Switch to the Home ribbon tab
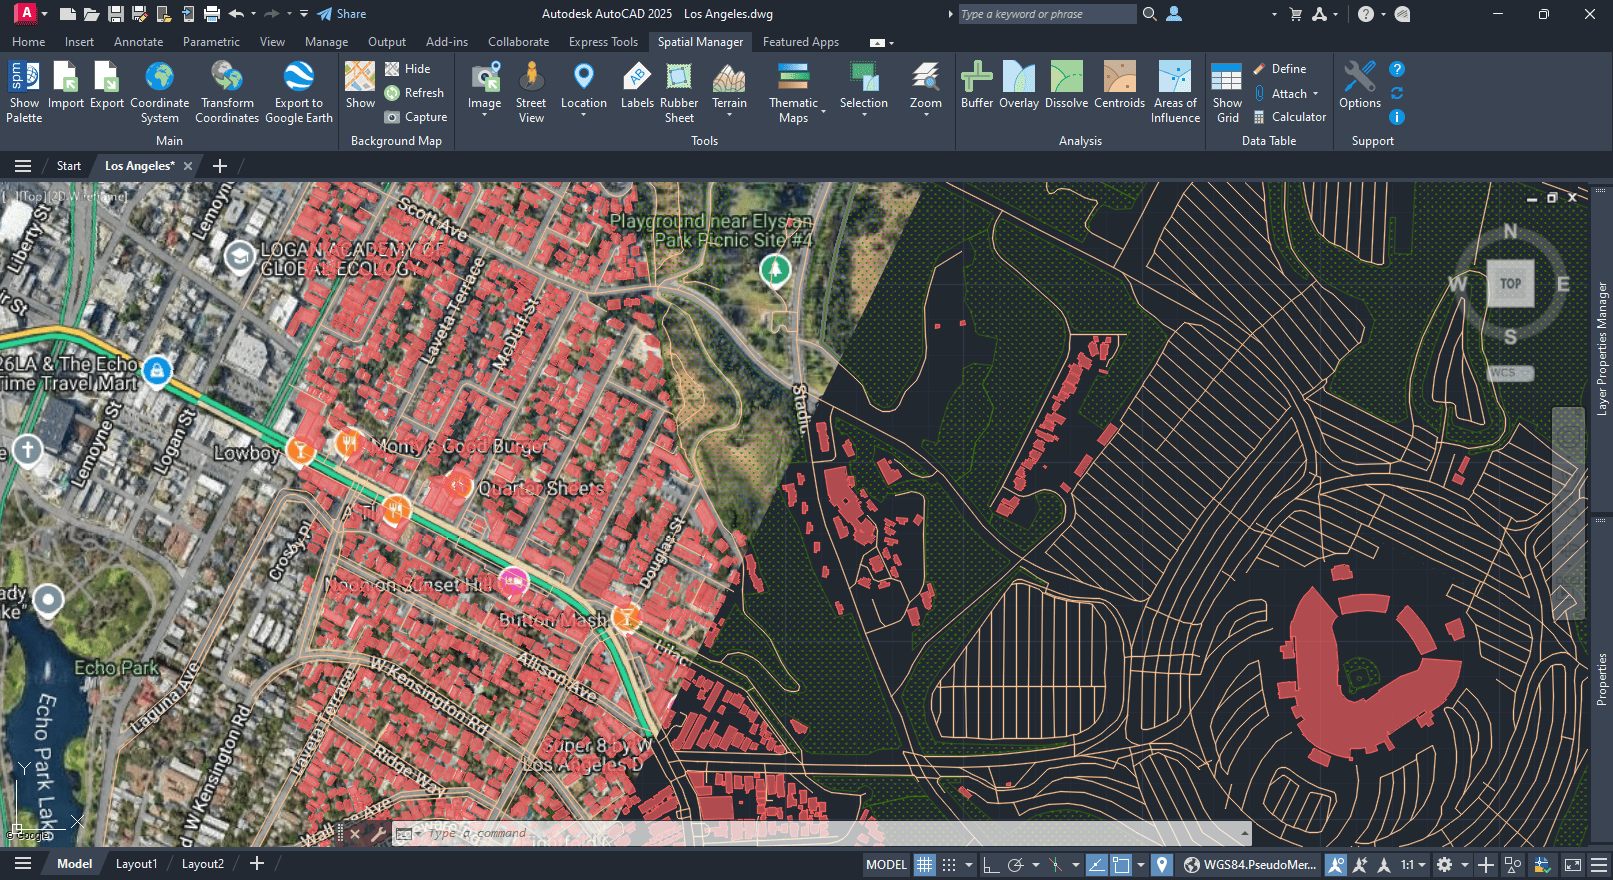Image resolution: width=1613 pixels, height=880 pixels. (28, 42)
